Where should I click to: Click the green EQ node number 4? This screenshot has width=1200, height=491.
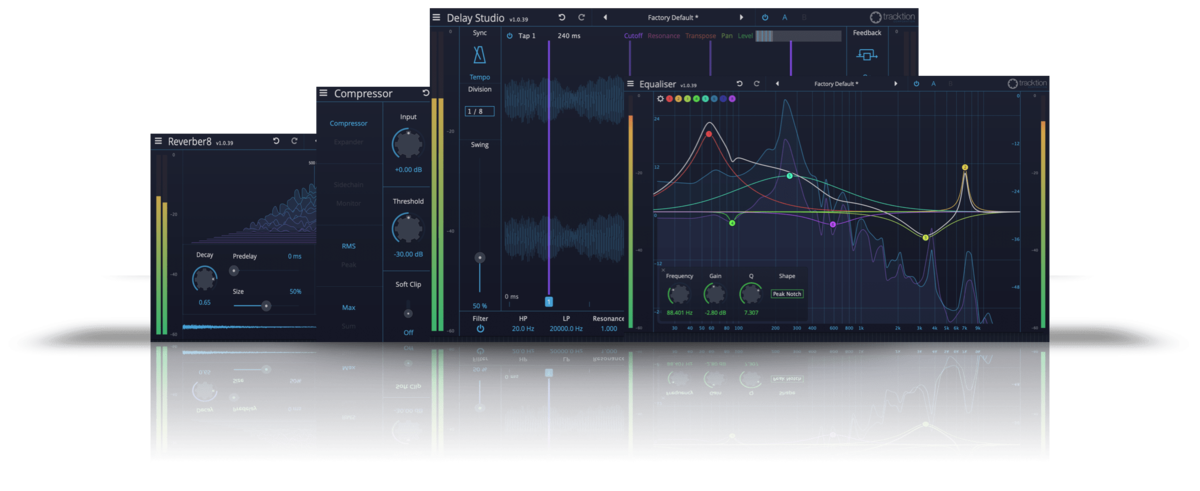click(x=732, y=223)
